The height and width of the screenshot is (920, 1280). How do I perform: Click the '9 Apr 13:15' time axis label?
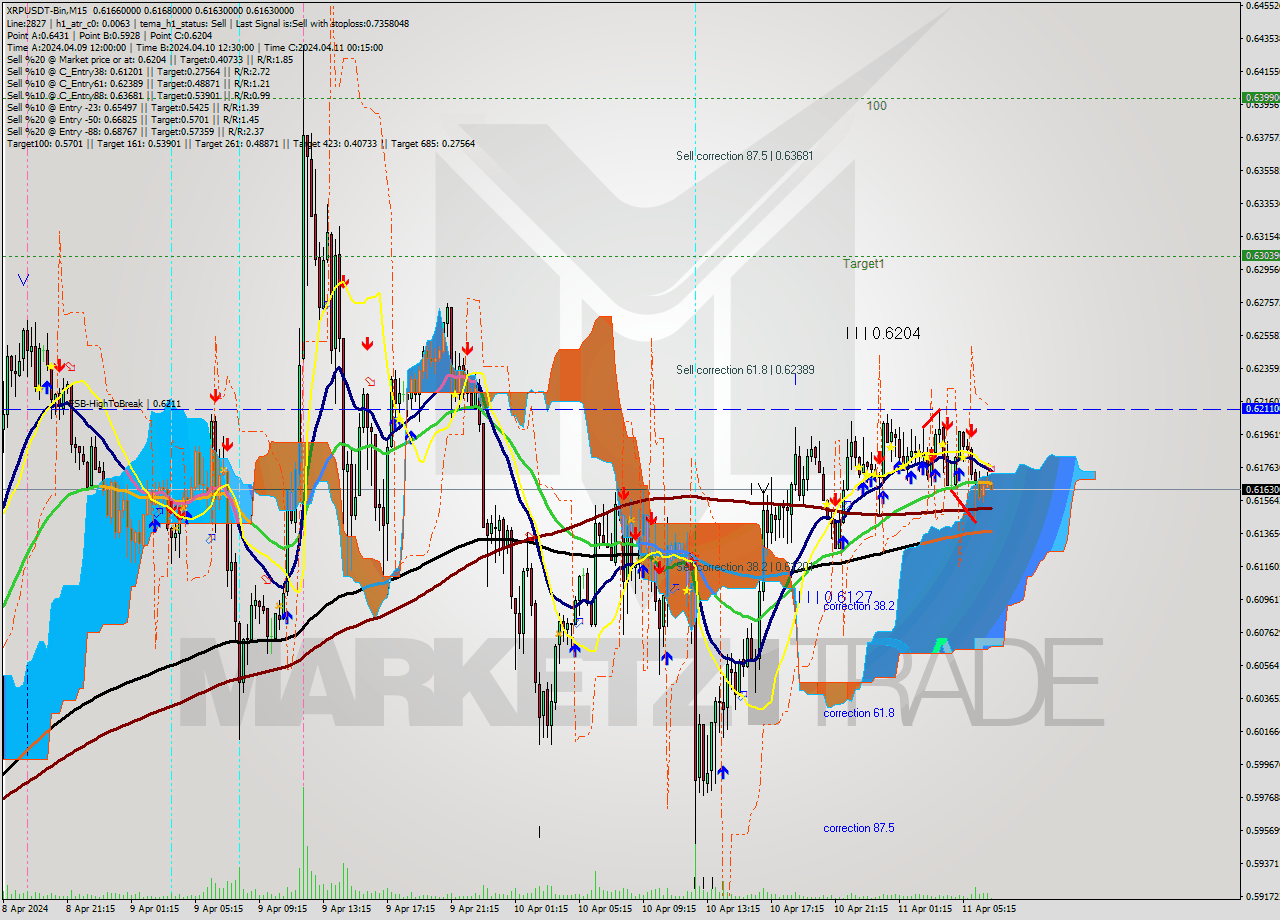point(346,909)
